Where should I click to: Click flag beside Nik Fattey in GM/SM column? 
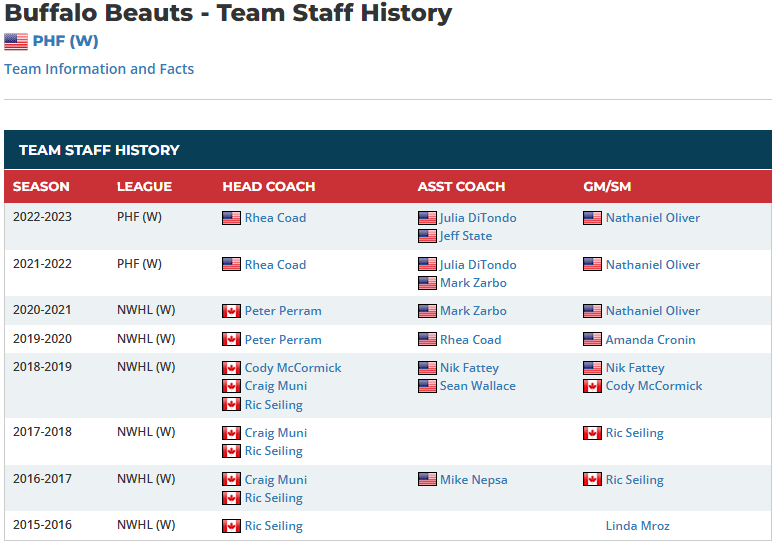pyautogui.click(x=592, y=368)
